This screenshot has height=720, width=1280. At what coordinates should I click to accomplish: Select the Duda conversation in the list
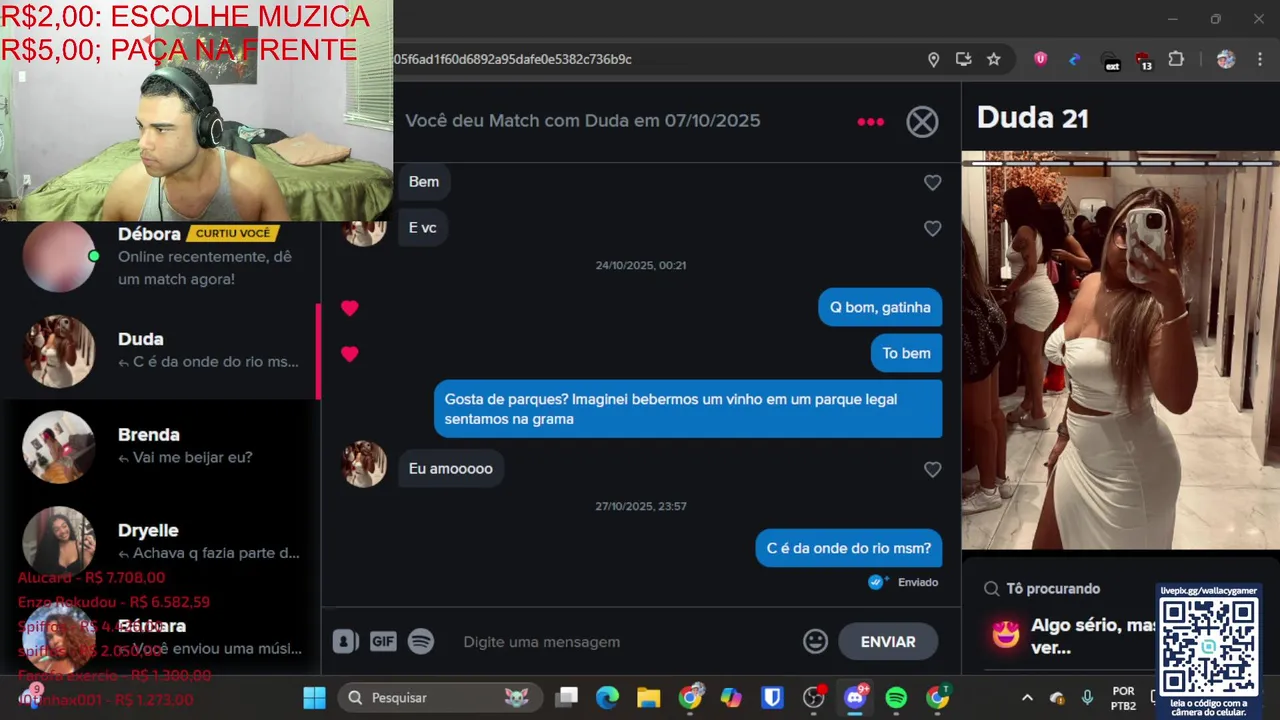coord(160,351)
